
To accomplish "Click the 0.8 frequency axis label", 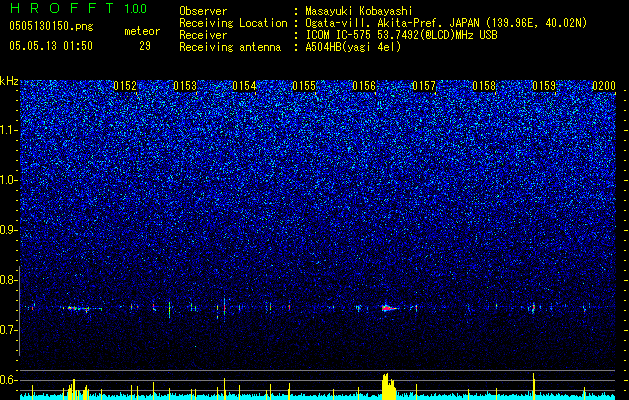I will pyautogui.click(x=9, y=280).
